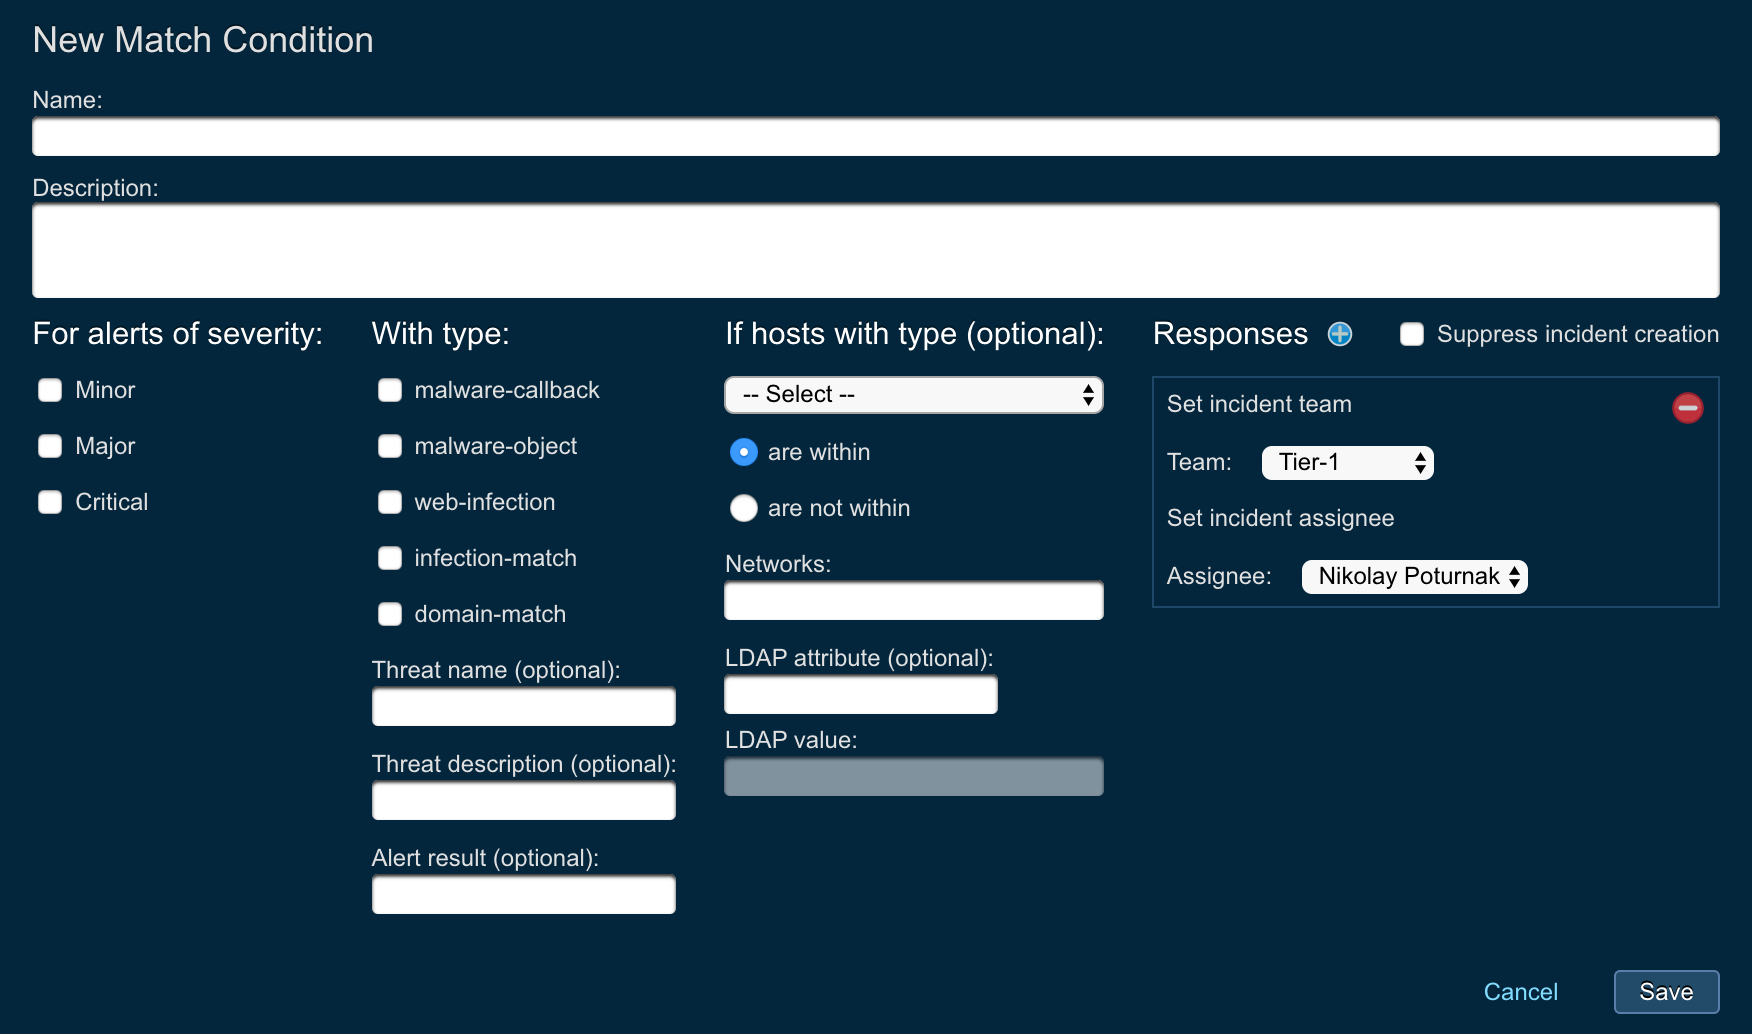Tick the malware-callback type checkbox
This screenshot has width=1752, height=1034.
pyautogui.click(x=390, y=390)
